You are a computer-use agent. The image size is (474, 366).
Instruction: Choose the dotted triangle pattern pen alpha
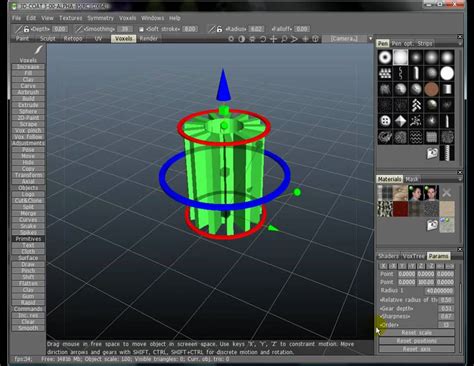click(x=385, y=73)
